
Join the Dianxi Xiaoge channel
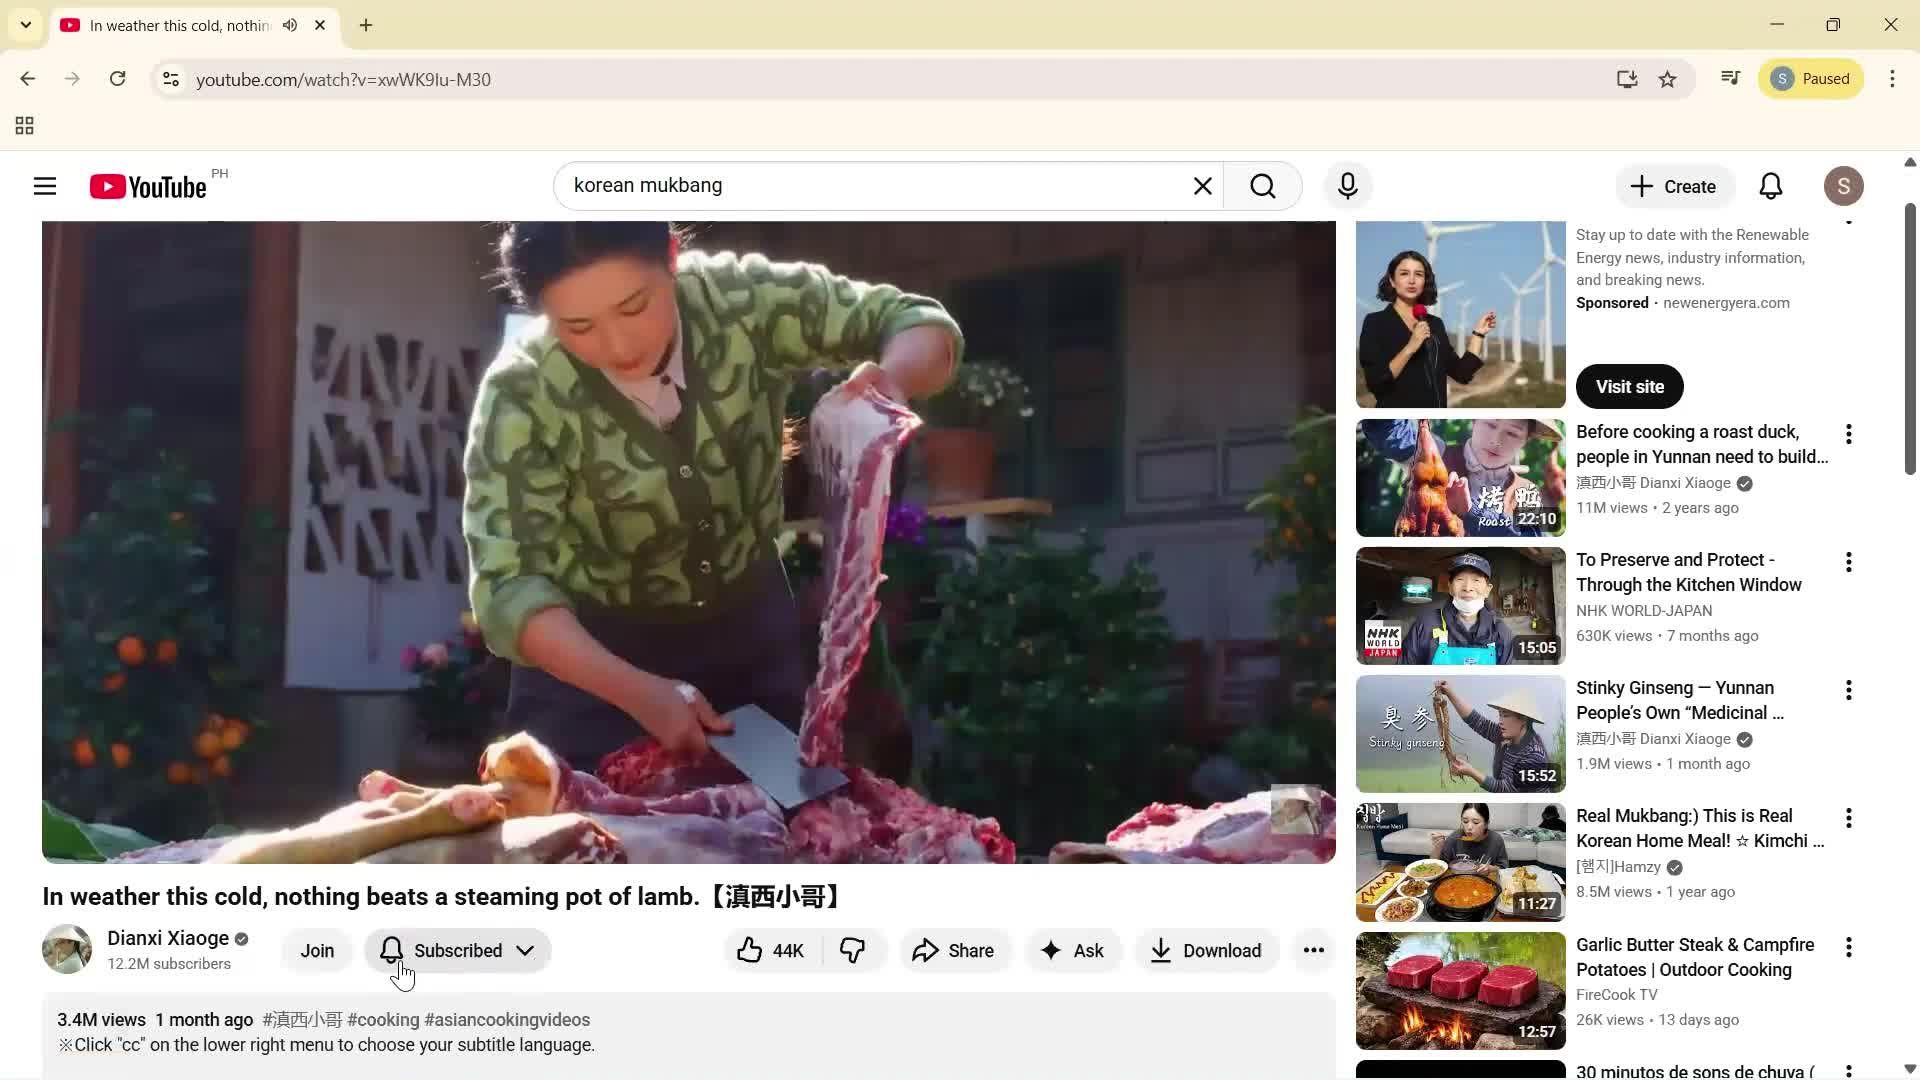click(x=316, y=950)
